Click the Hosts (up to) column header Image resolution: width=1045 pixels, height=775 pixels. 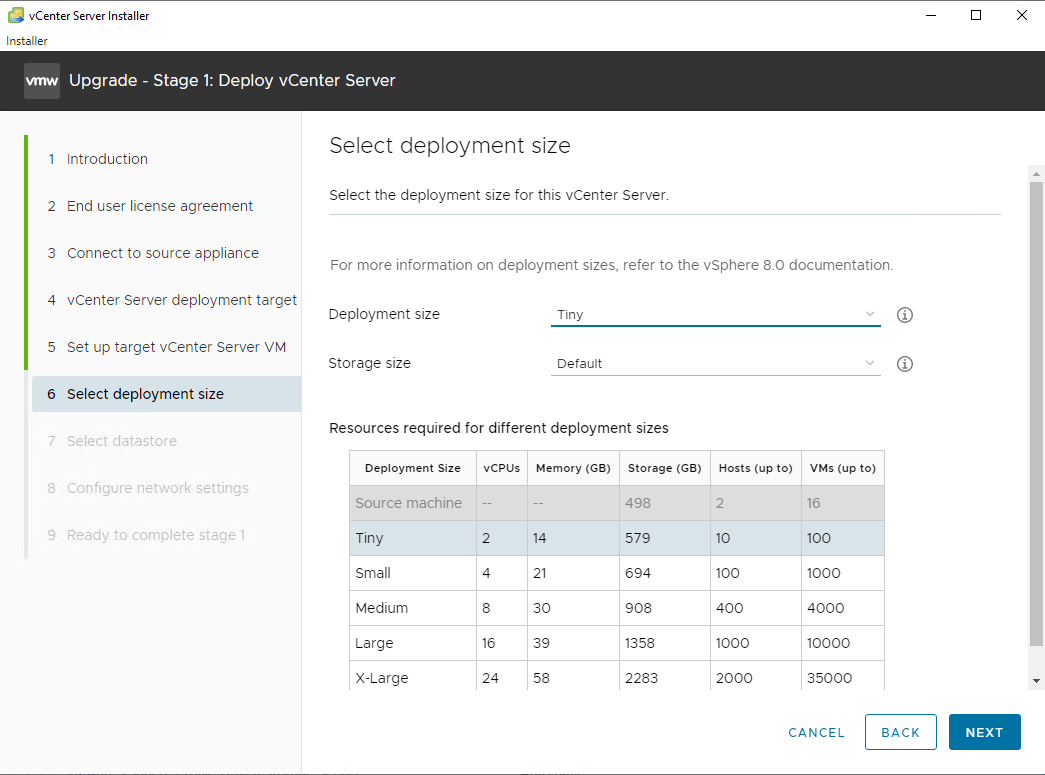[755, 468]
